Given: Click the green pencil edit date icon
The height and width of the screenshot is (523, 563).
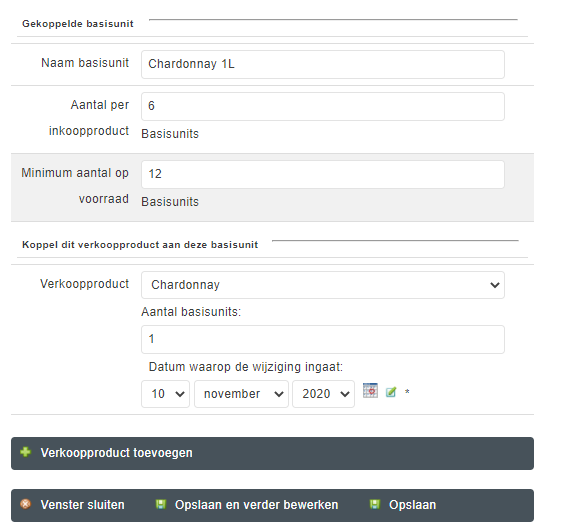Looking at the screenshot, I should [391, 392].
